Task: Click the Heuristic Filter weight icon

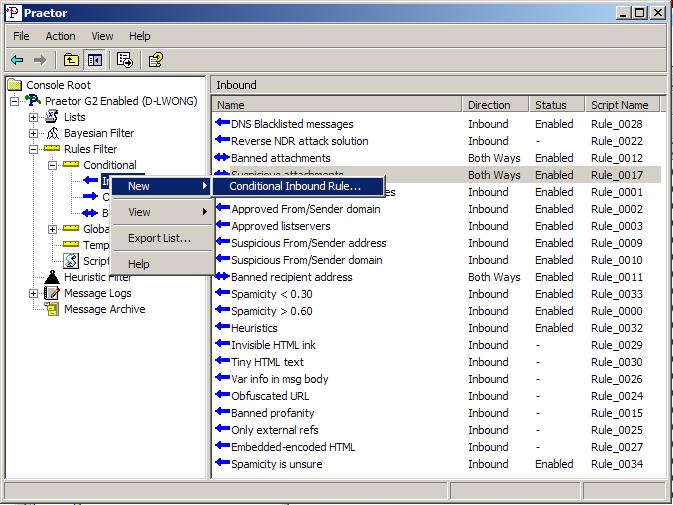Action: pos(52,277)
